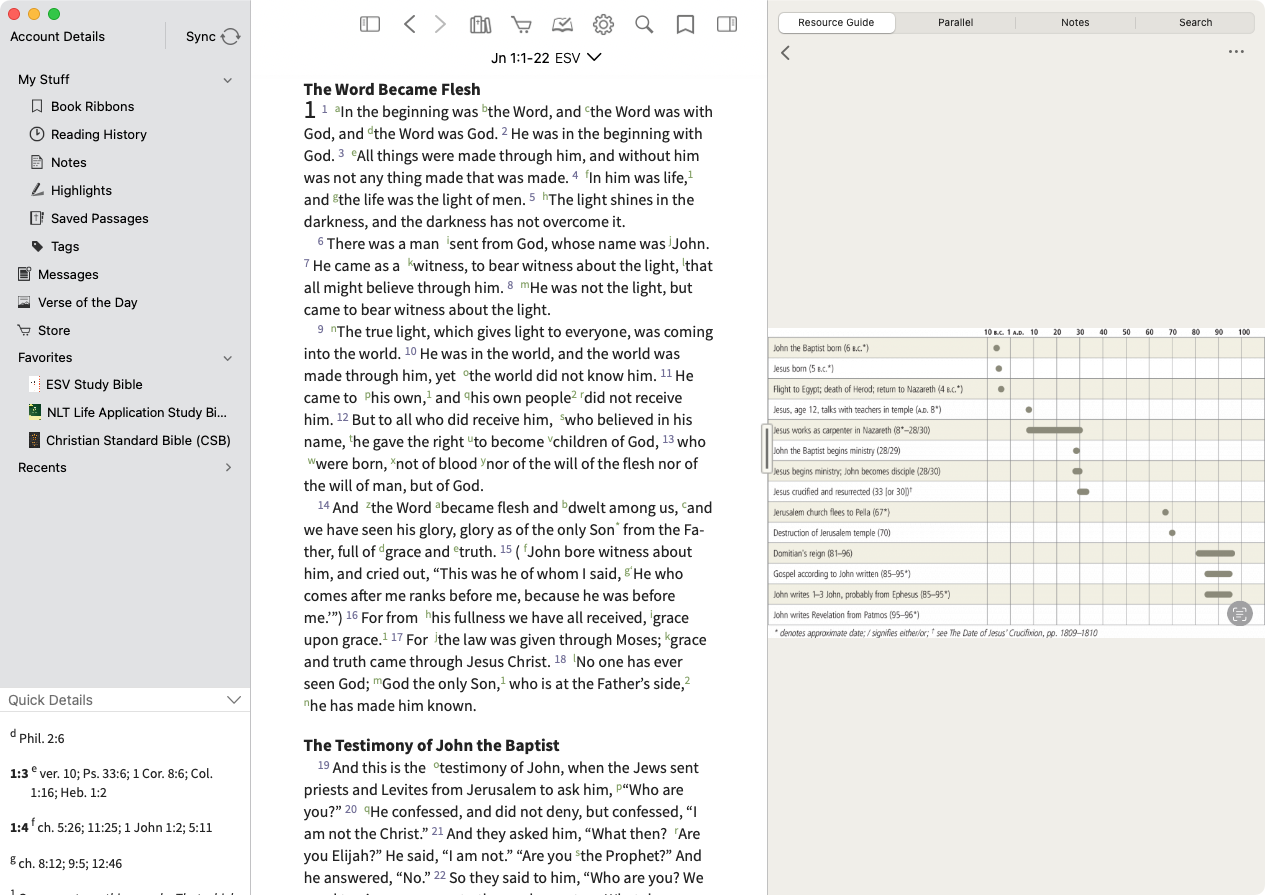Open Store in the sidebar
The height and width of the screenshot is (895, 1265).
tap(54, 330)
